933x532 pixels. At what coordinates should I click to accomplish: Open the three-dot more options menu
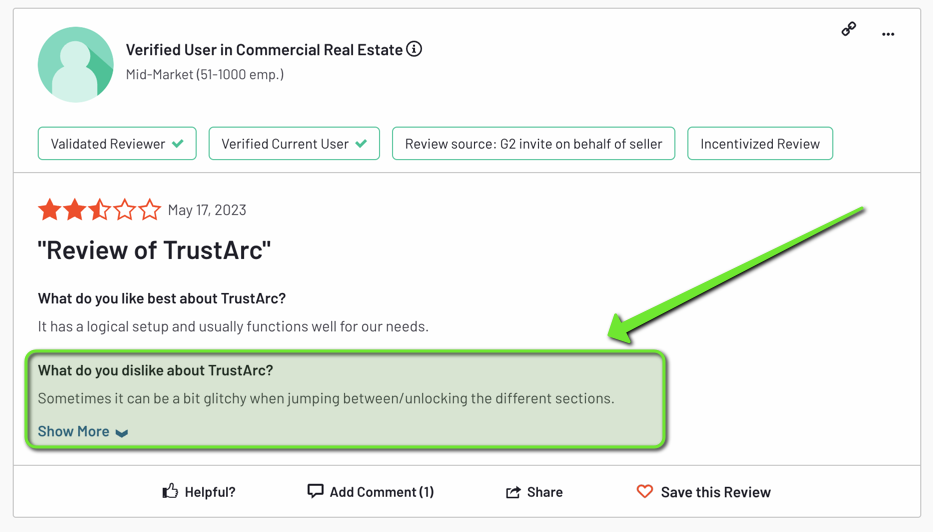point(888,35)
